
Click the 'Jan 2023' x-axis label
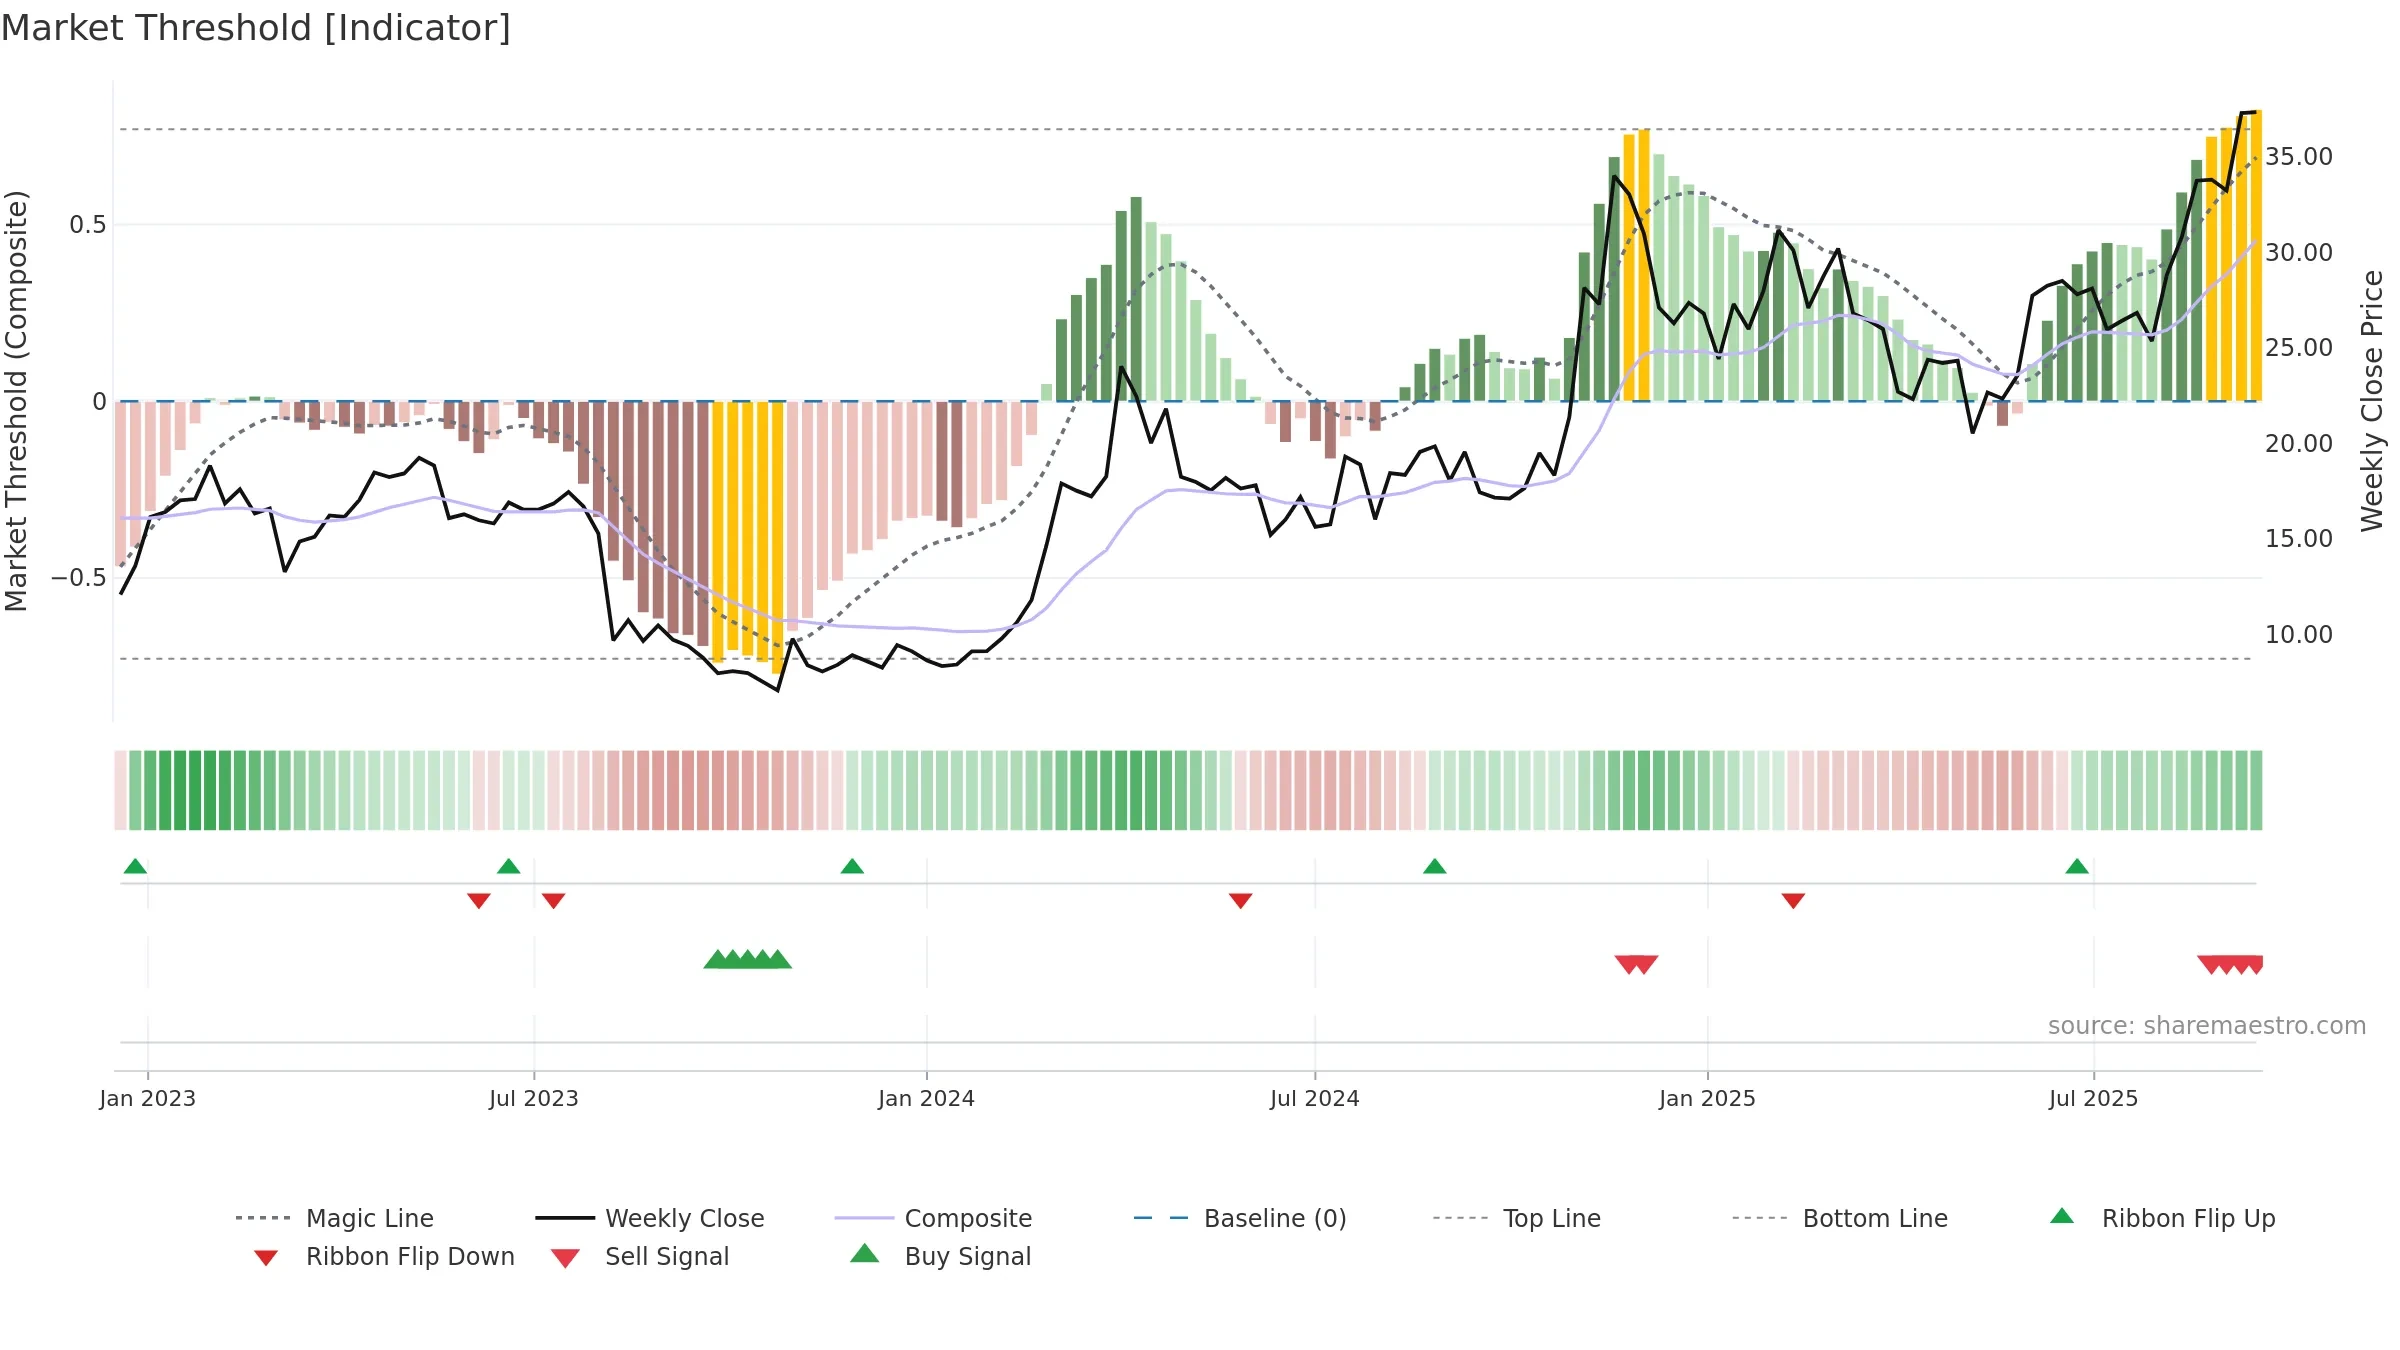click(x=148, y=1098)
